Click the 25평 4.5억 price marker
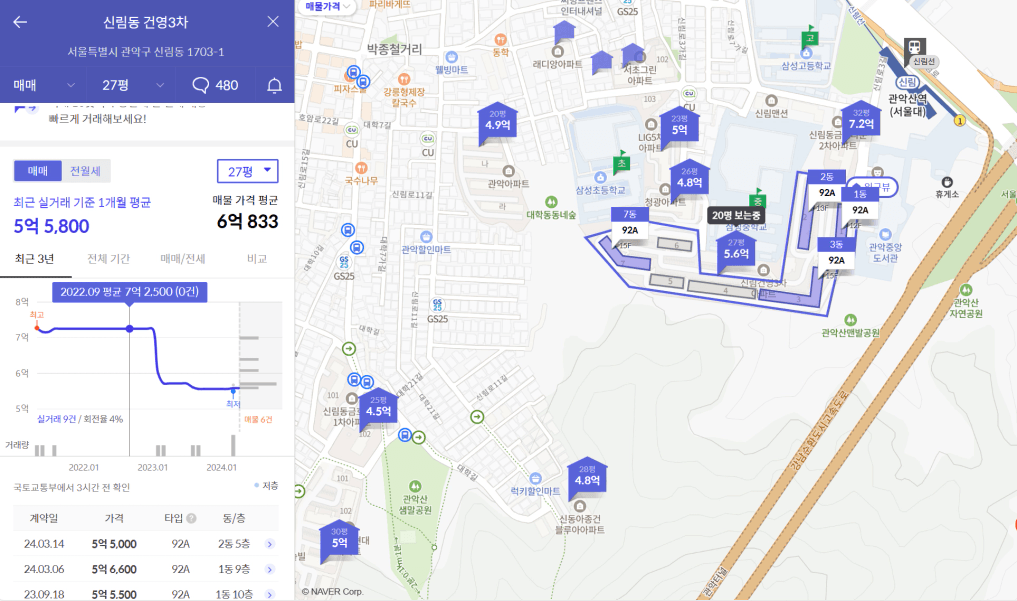This screenshot has height=601, width=1017. [378, 407]
